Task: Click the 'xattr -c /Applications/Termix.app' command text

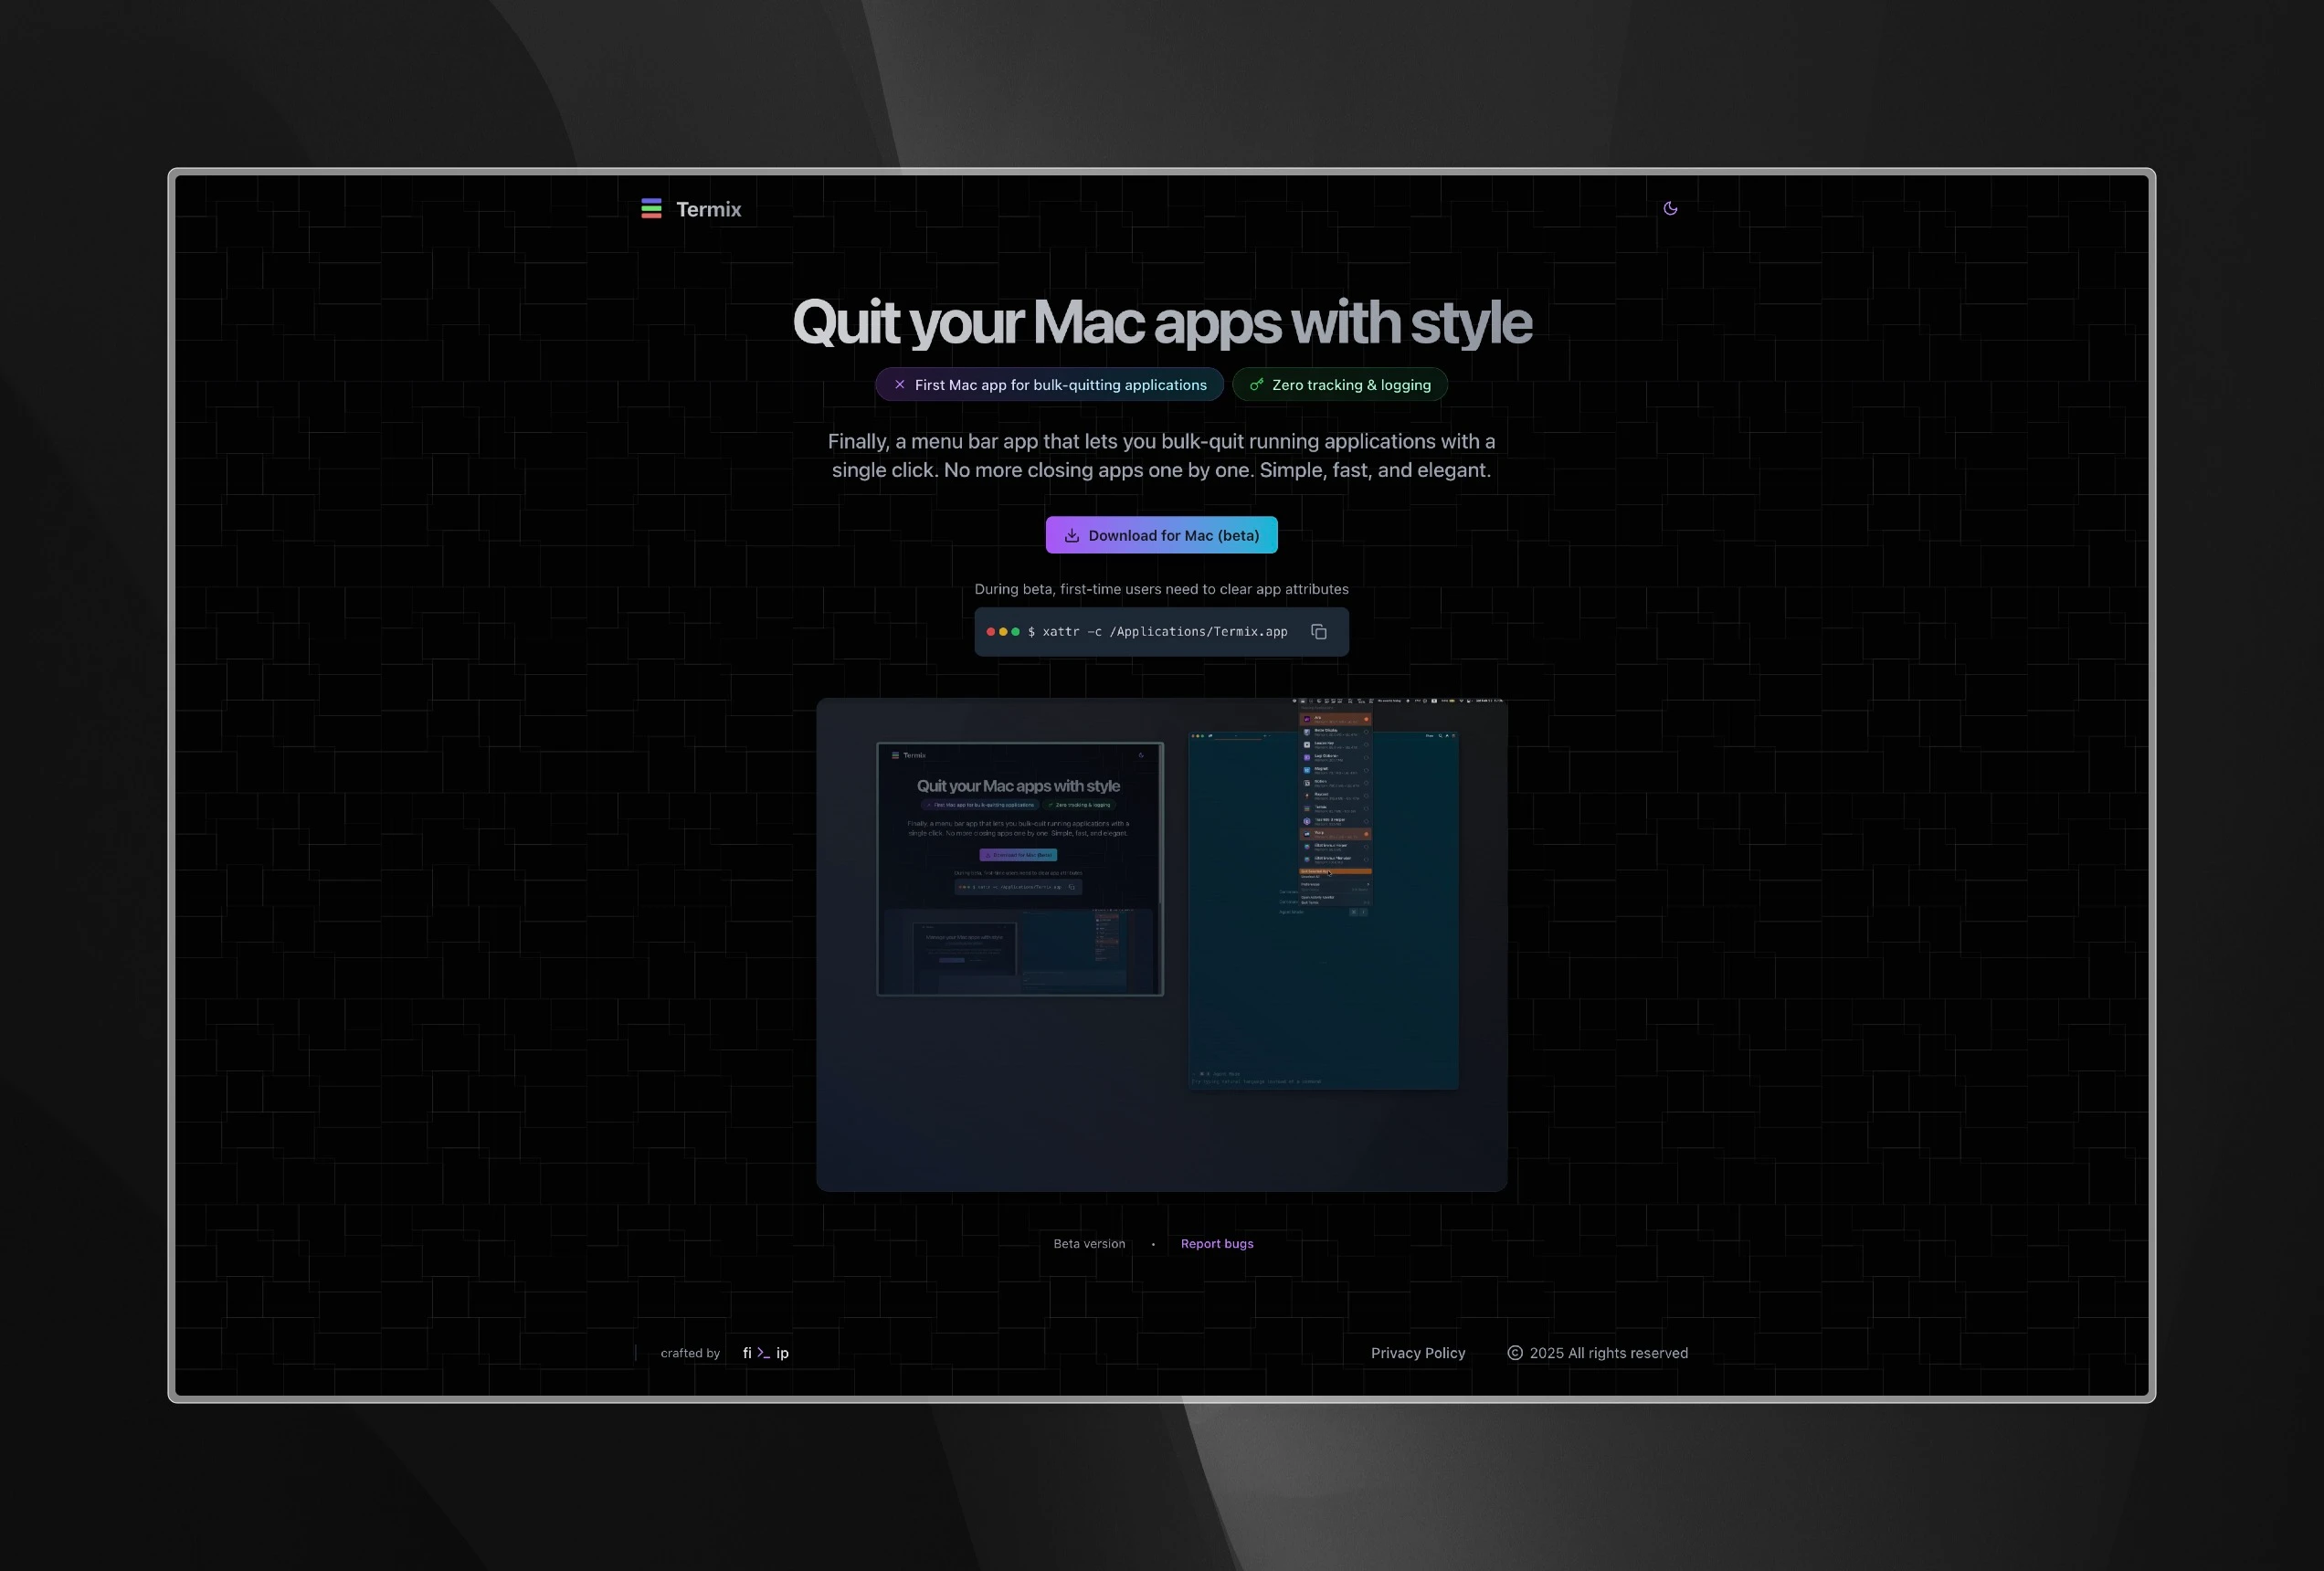Action: tap(1165, 632)
